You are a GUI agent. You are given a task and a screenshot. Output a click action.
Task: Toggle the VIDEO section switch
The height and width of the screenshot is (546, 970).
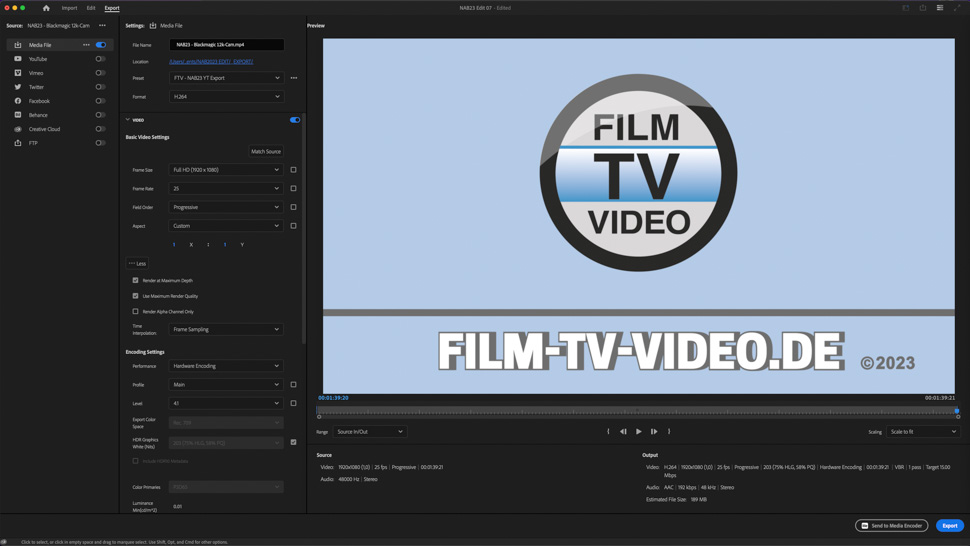295,120
